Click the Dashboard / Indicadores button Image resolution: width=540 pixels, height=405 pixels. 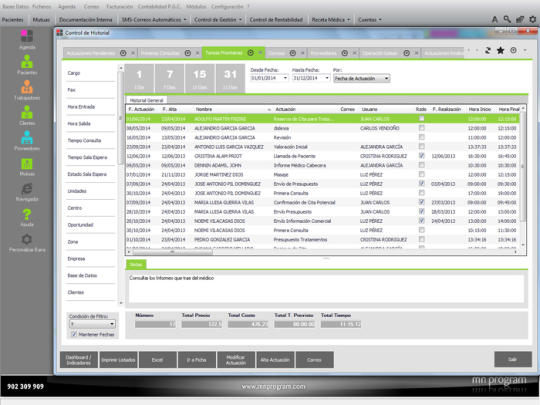click(x=79, y=360)
